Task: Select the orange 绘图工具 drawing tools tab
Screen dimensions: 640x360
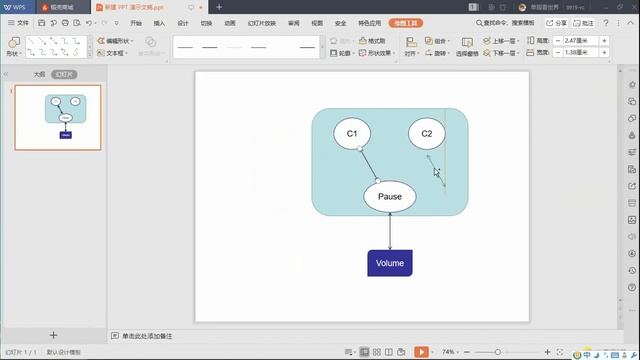Action: tap(406, 23)
